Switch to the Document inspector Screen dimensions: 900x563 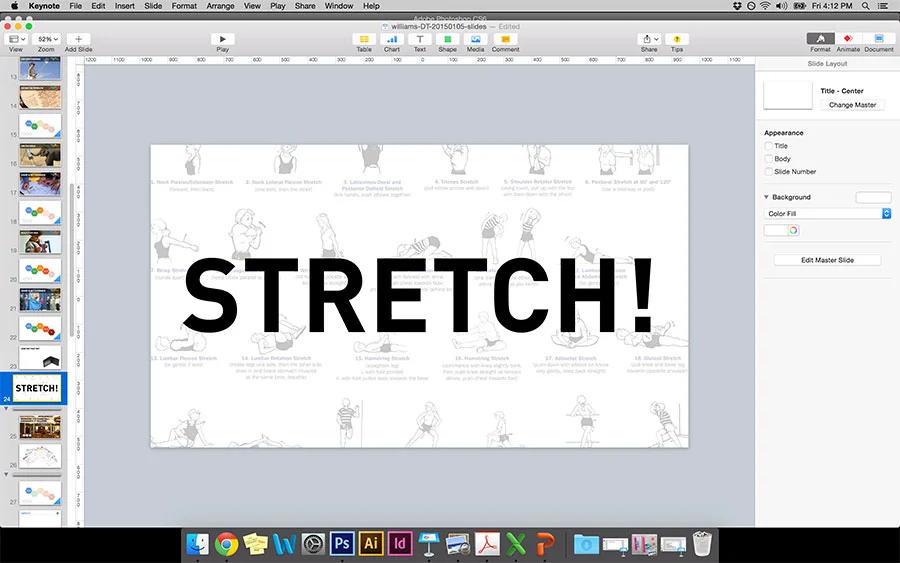(879, 38)
